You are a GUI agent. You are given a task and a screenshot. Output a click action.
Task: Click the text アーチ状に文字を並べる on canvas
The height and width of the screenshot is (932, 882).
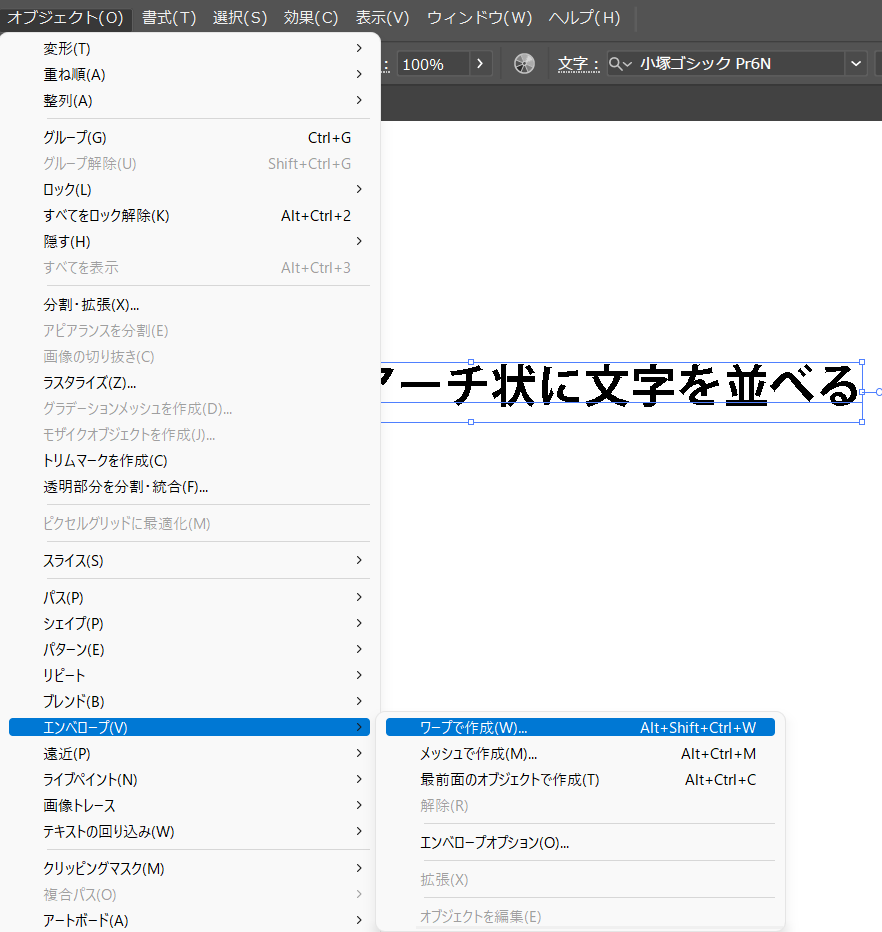pyautogui.click(x=620, y=386)
